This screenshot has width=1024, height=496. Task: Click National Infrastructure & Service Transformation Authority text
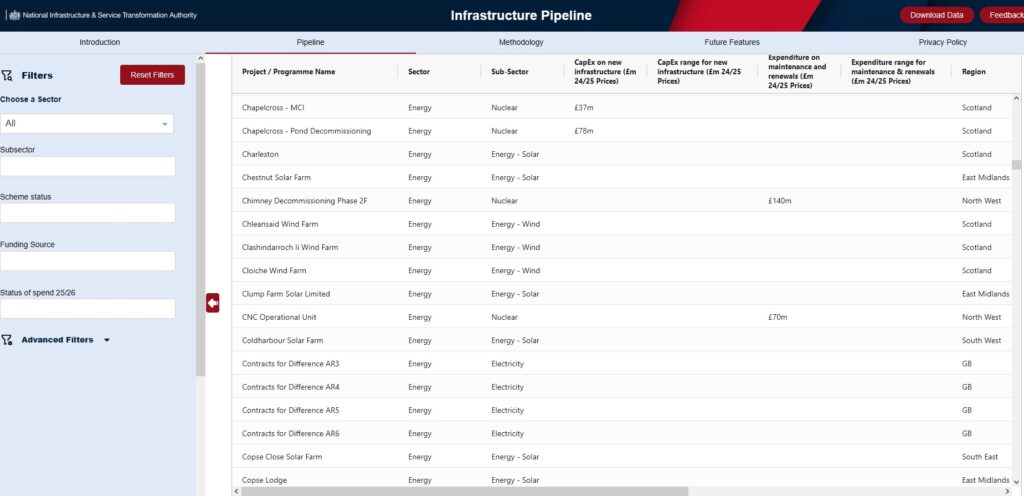tap(109, 15)
